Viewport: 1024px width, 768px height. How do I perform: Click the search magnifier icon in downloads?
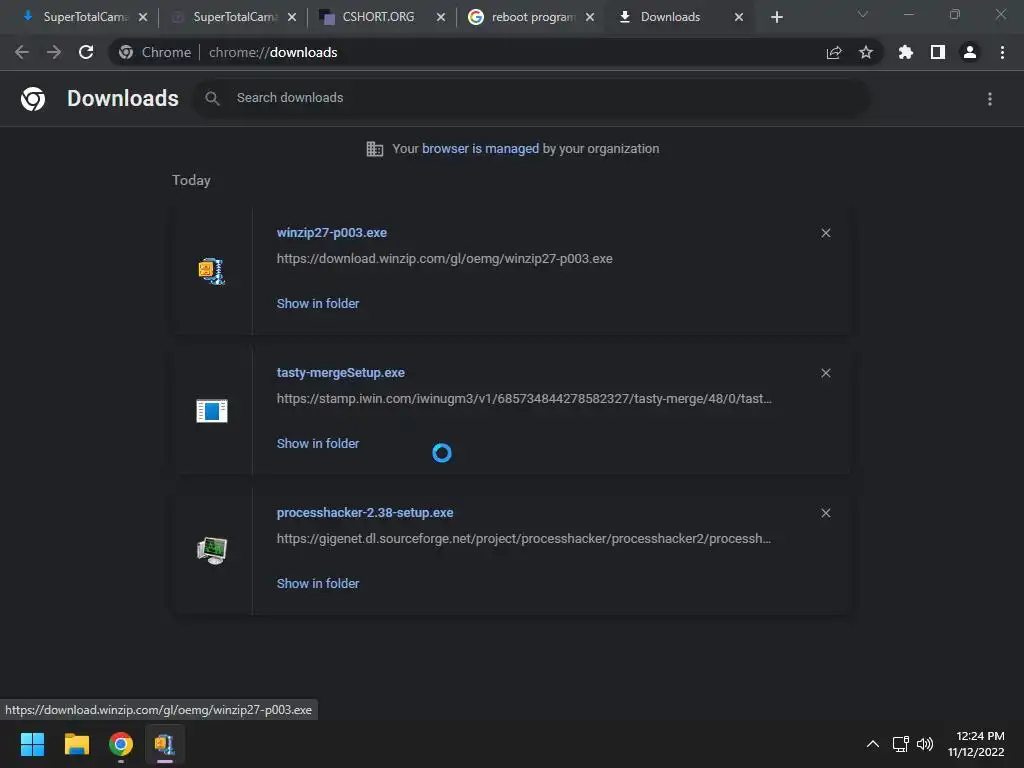[212, 99]
